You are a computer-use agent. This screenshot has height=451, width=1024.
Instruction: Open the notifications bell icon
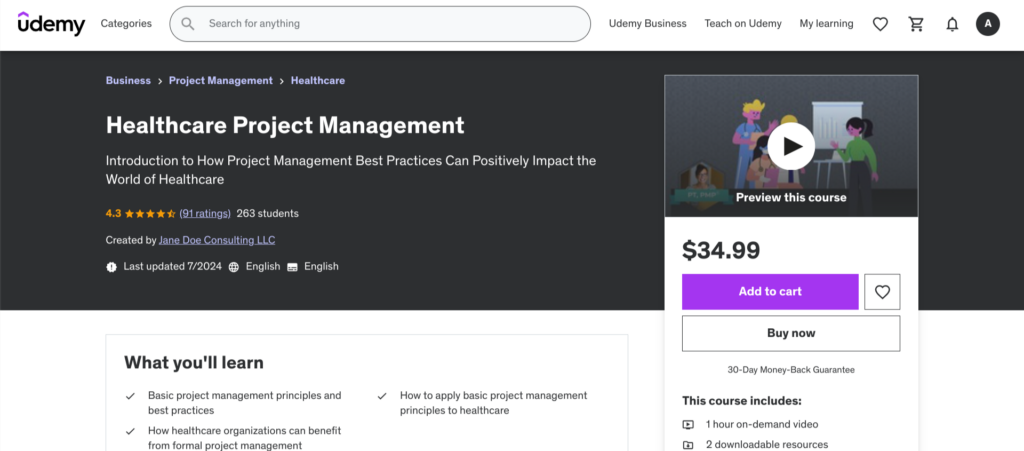952,24
